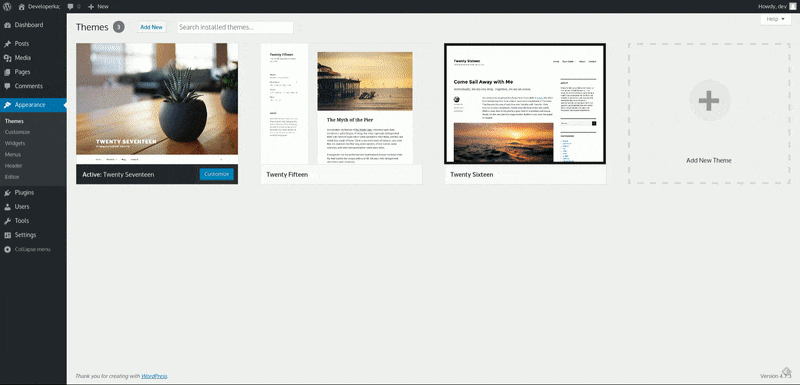
Task: Open the Settings sliders icon menu
Action: (7, 235)
